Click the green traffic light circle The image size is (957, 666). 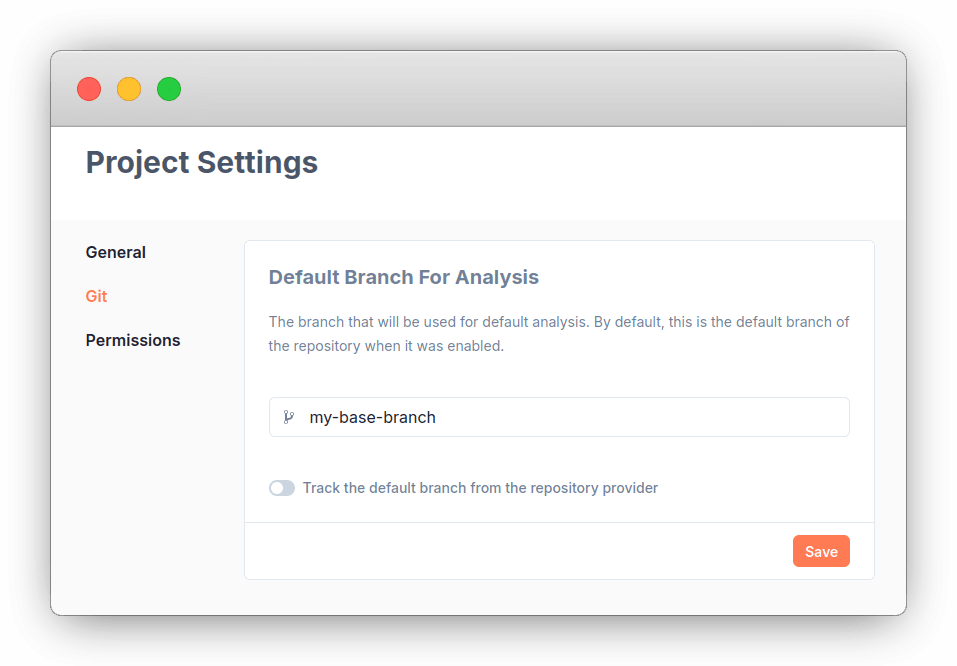(168, 89)
